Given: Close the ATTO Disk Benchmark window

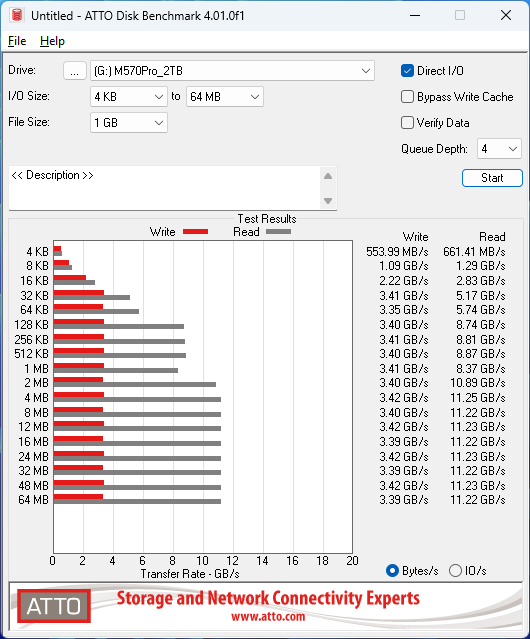Looking at the screenshot, I should pyautogui.click(x=506, y=15).
